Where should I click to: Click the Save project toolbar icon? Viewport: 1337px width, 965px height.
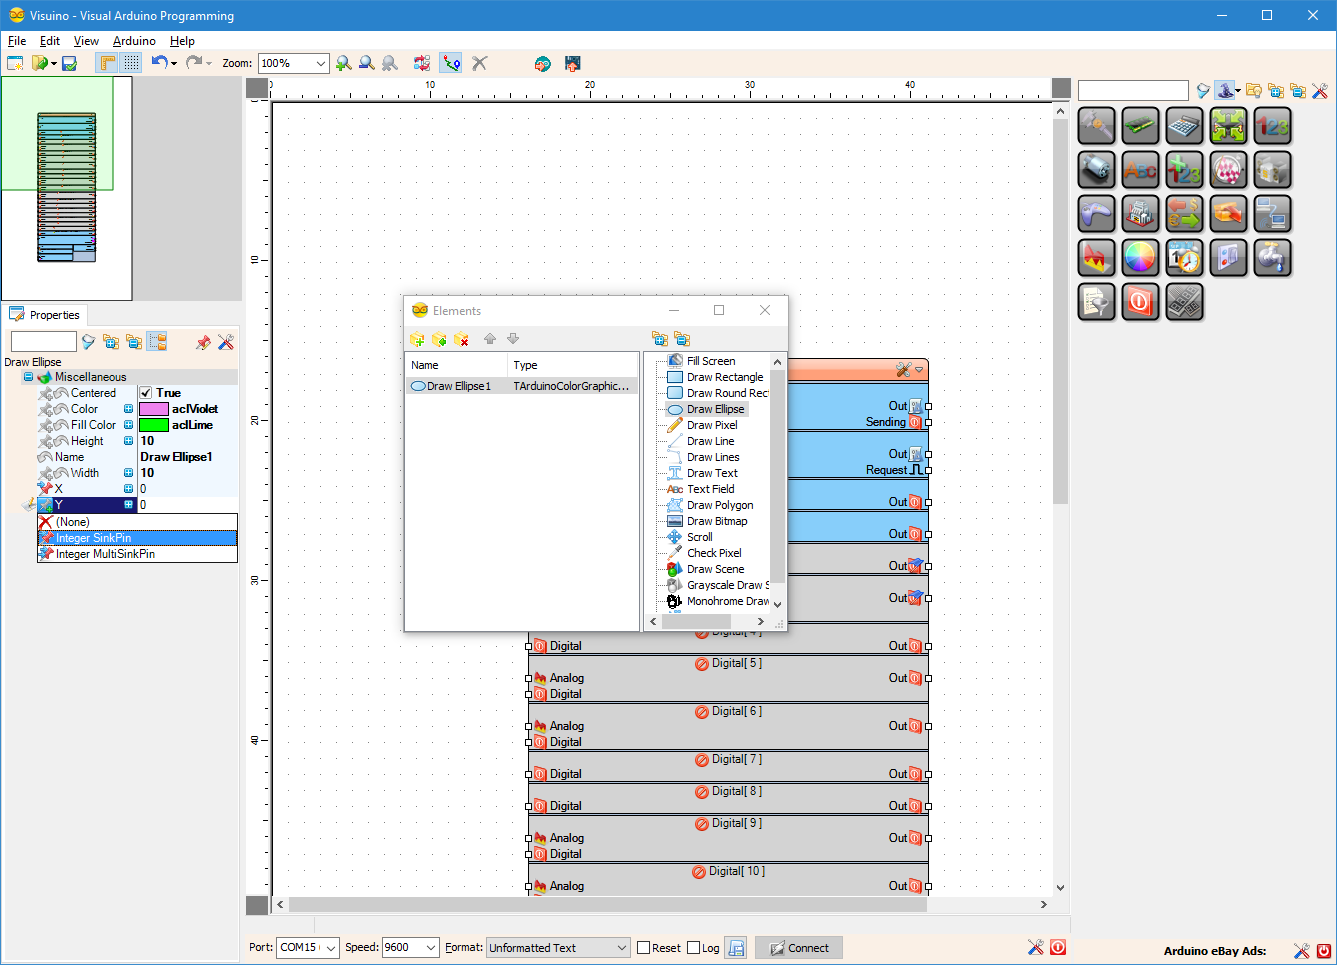tap(69, 63)
